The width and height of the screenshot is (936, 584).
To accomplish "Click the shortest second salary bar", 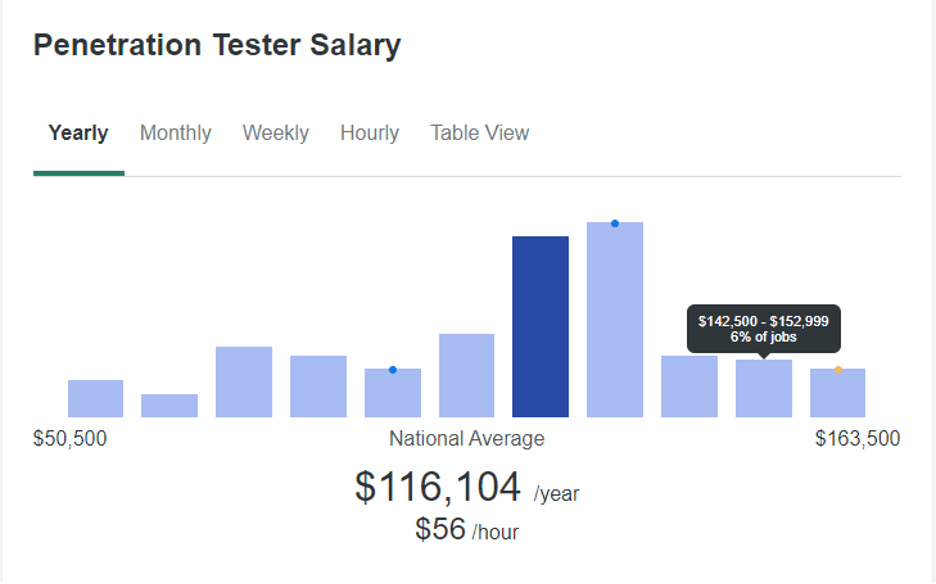I will tap(170, 406).
